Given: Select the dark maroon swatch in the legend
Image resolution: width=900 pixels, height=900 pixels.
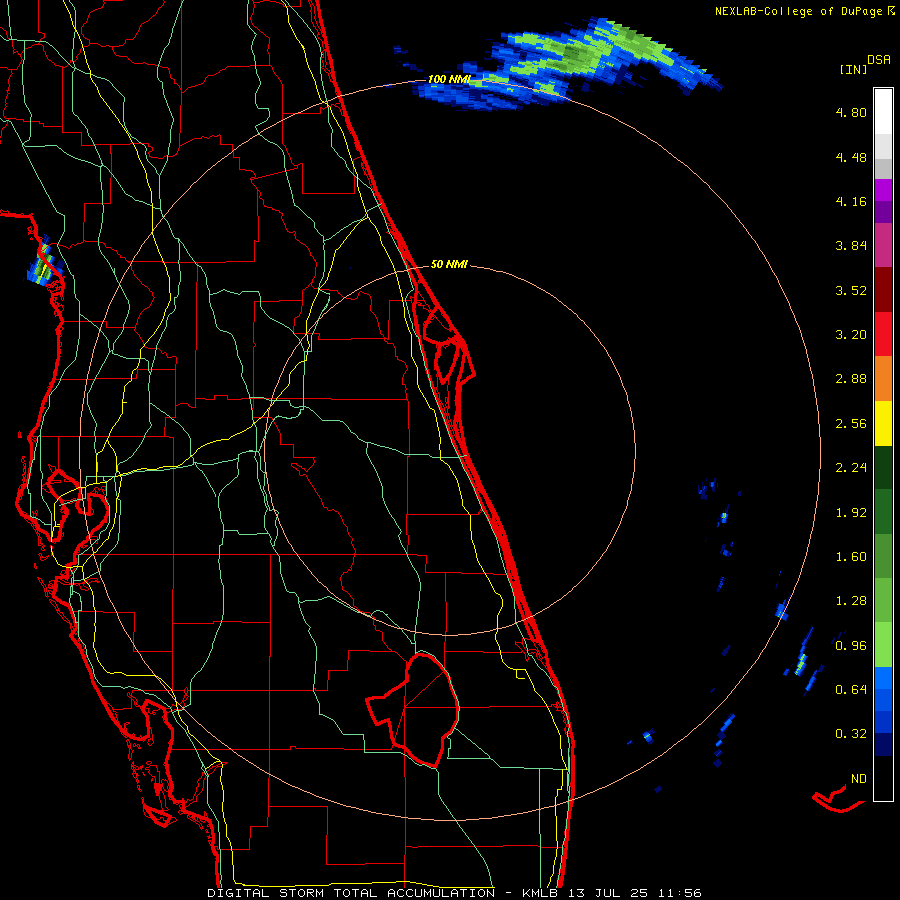Looking at the screenshot, I should pos(883,290).
